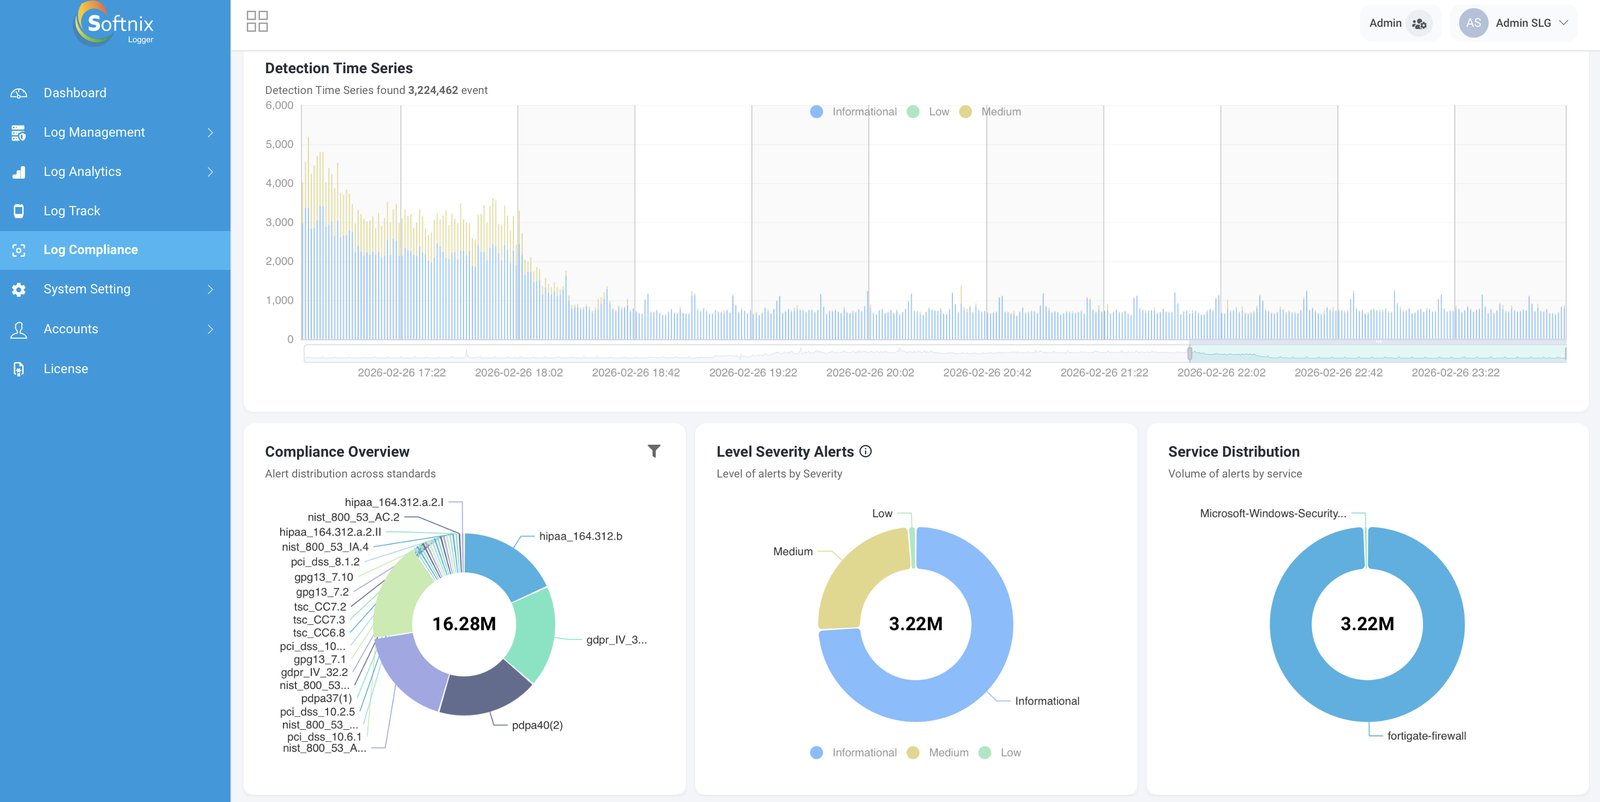Expand the System Setting submenu chevron
1600x802 pixels.
[x=210, y=289]
